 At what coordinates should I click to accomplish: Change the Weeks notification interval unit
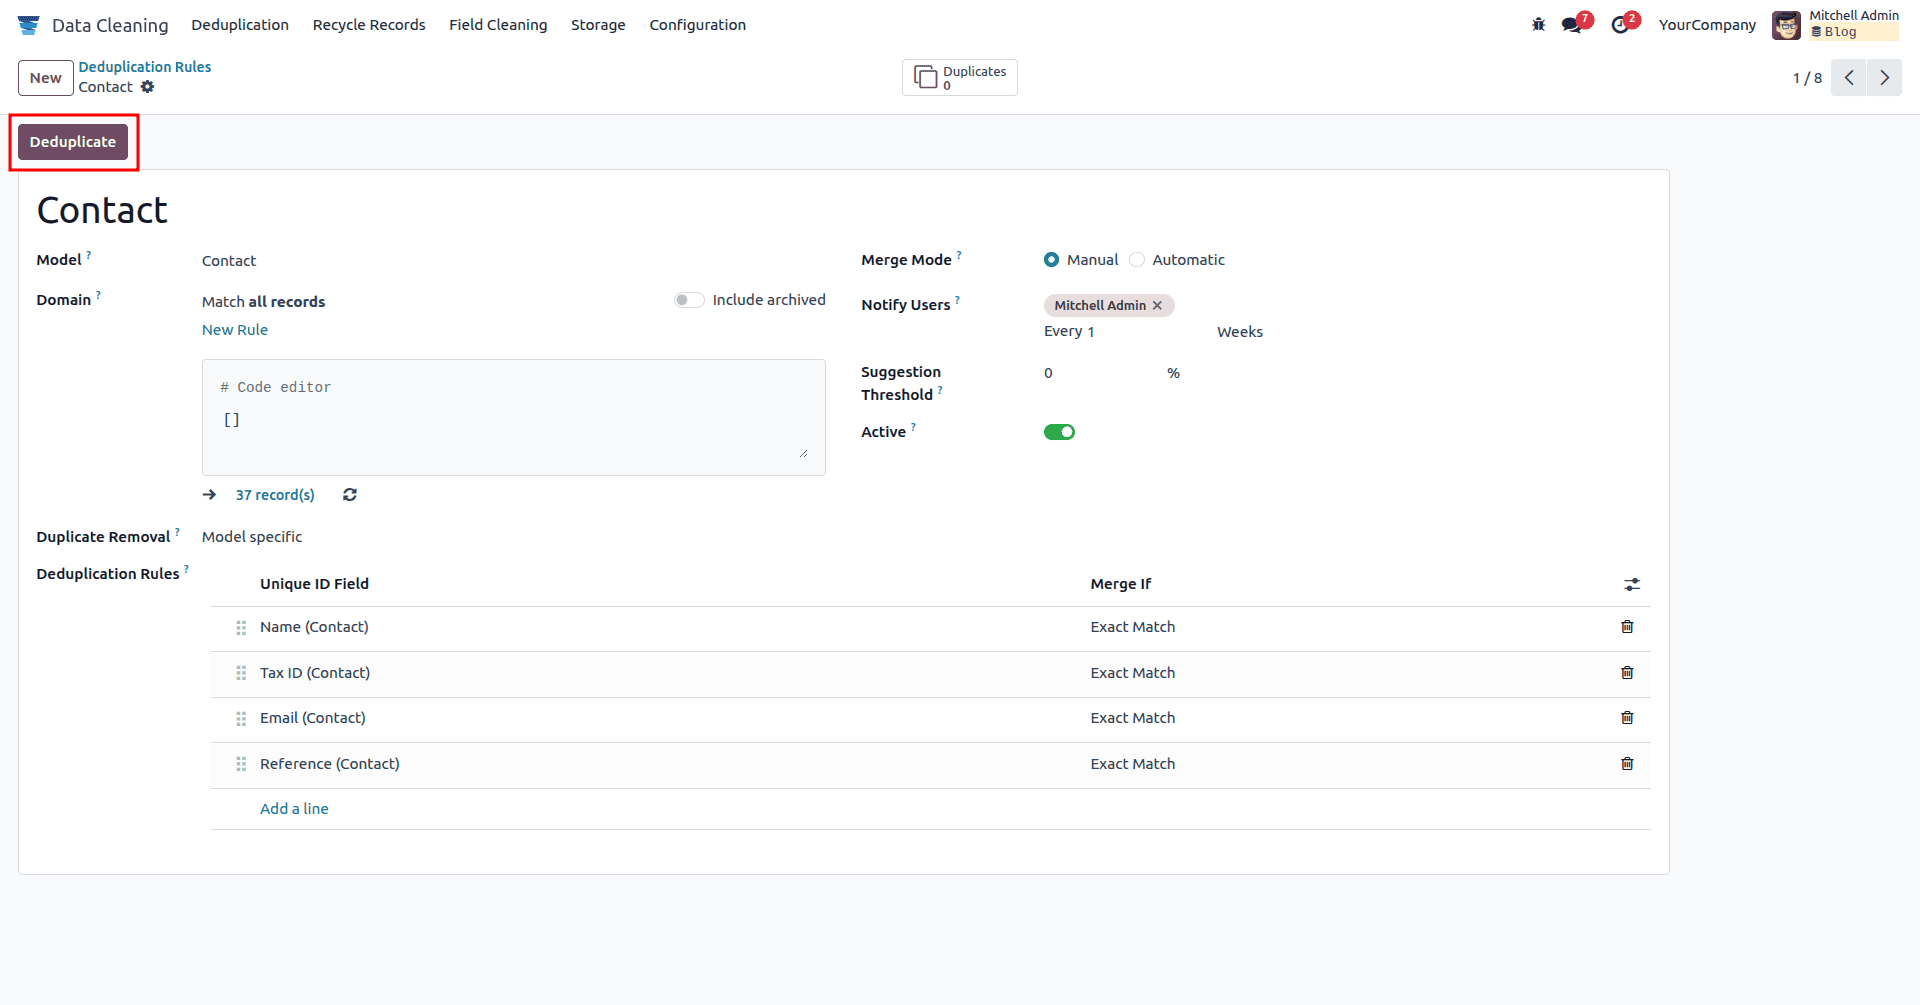tap(1240, 331)
